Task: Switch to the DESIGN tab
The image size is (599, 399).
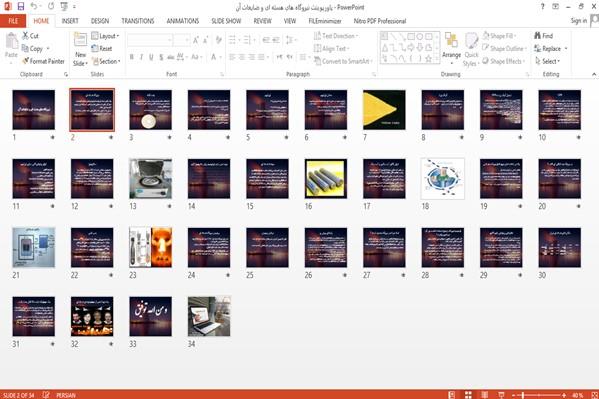Action: click(100, 21)
